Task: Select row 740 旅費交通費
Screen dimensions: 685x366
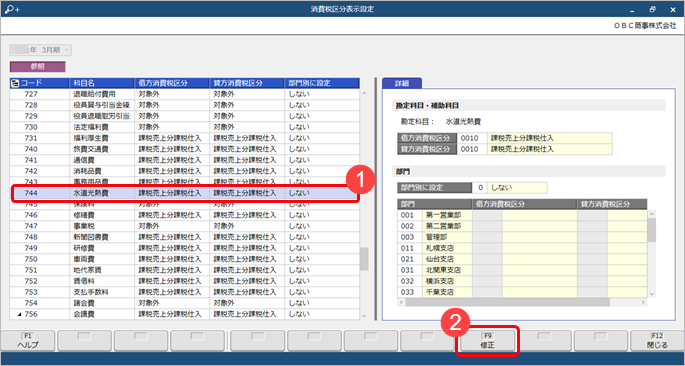Action: 184,149
